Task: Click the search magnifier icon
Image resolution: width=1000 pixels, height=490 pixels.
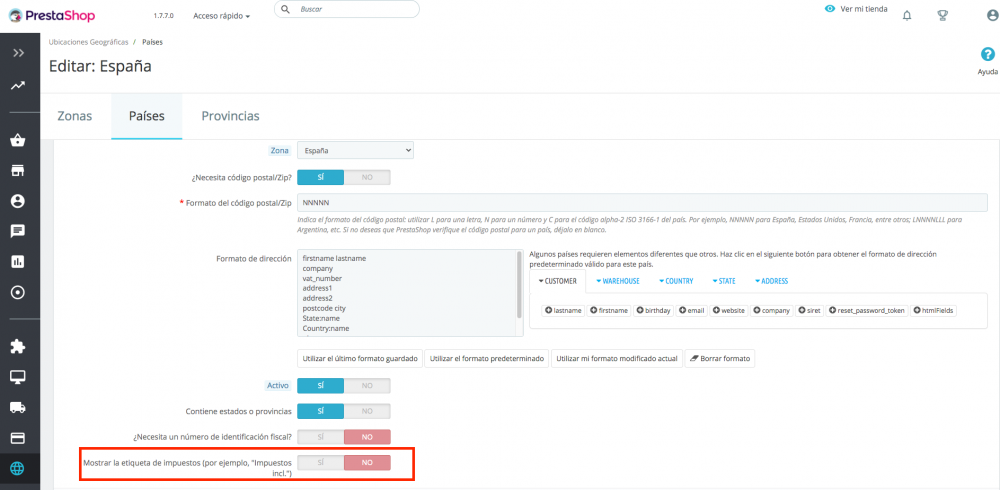Action: (285, 10)
